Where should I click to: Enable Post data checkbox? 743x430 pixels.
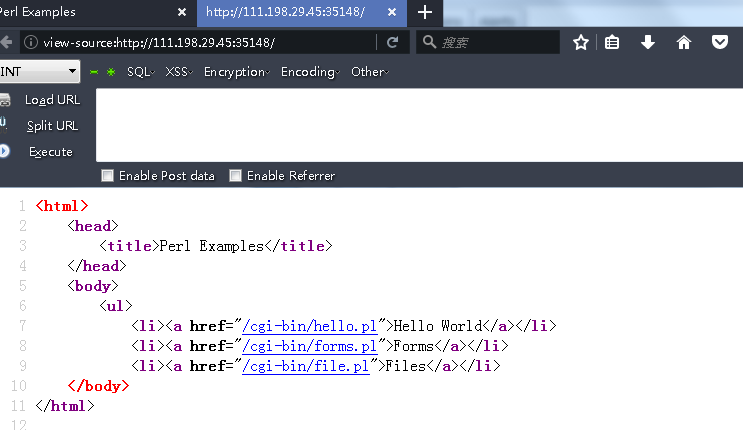pos(108,176)
